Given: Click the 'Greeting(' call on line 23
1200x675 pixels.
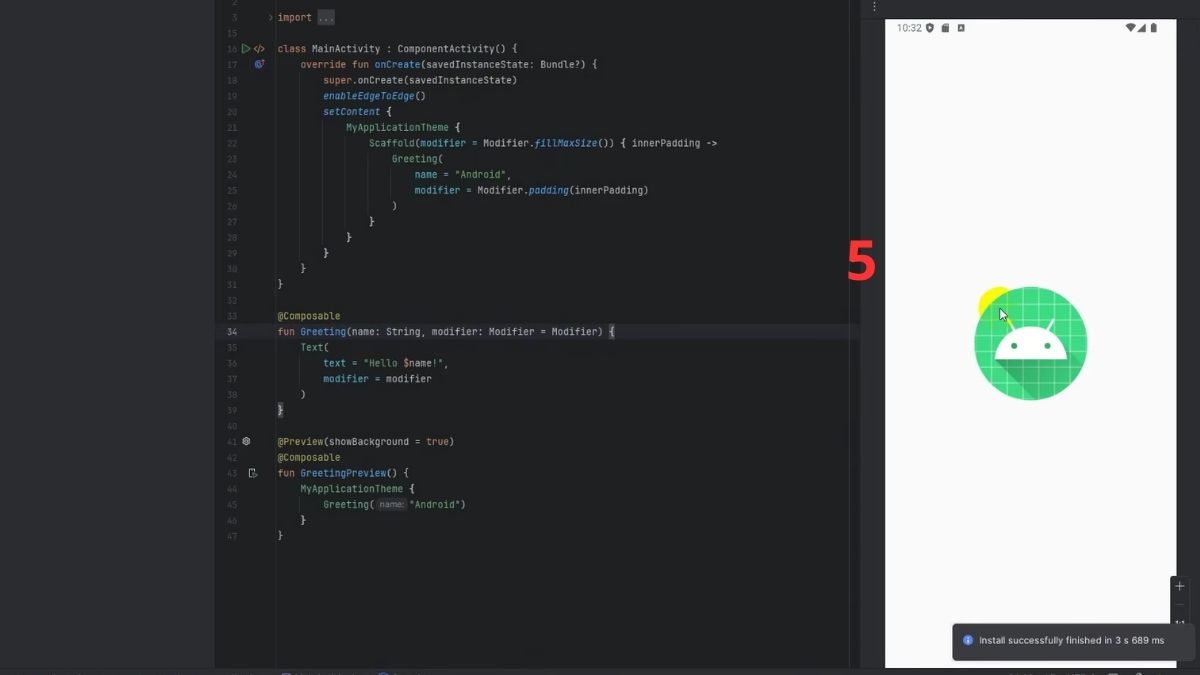Looking at the screenshot, I should tap(417, 158).
